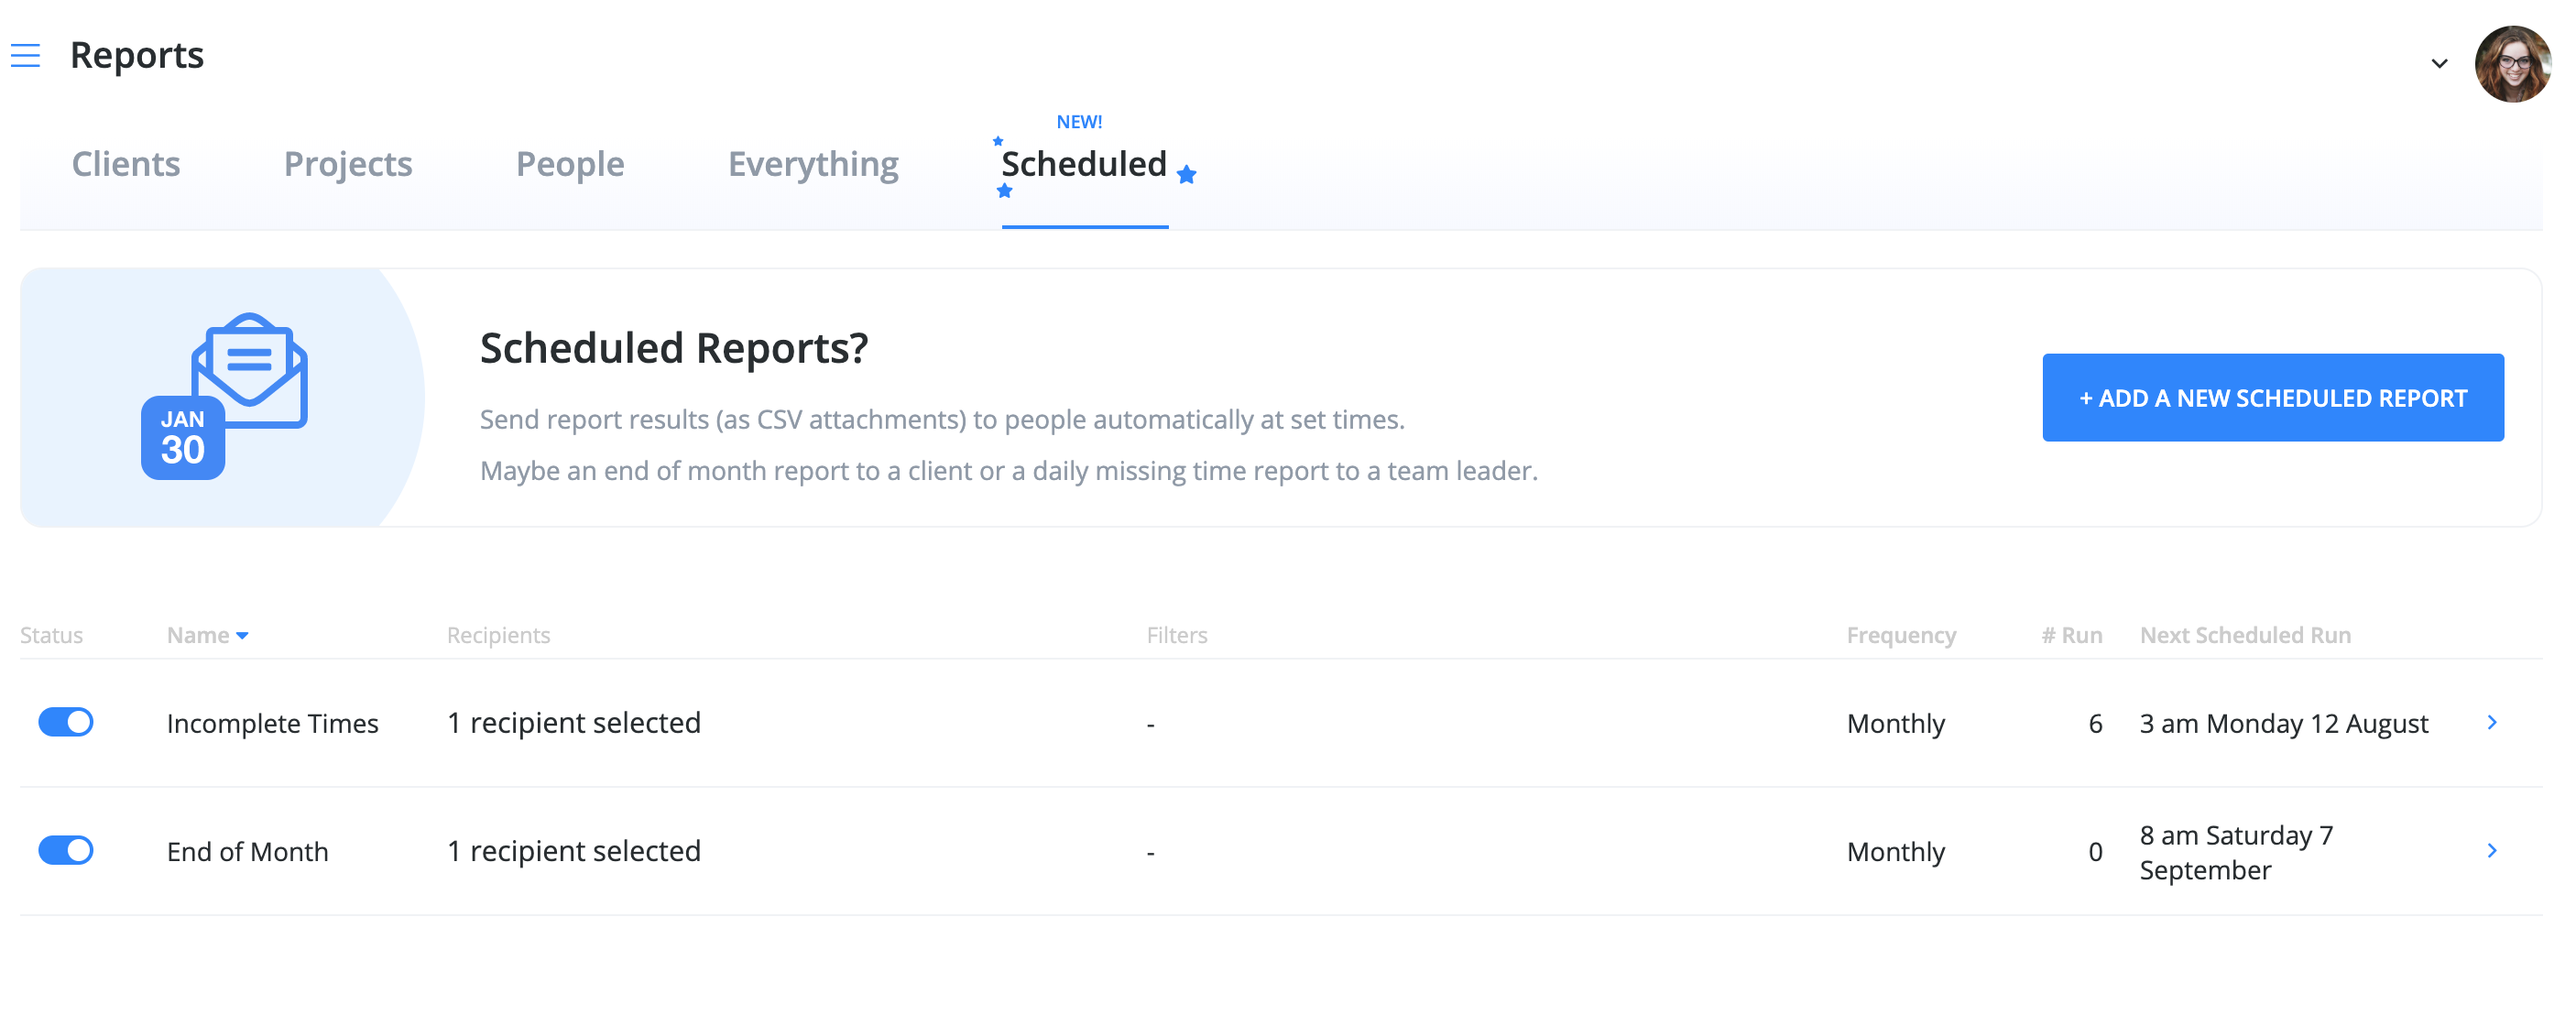This screenshot has height=1015, width=2576.
Task: Switch to the Clients tab
Action: click(125, 164)
